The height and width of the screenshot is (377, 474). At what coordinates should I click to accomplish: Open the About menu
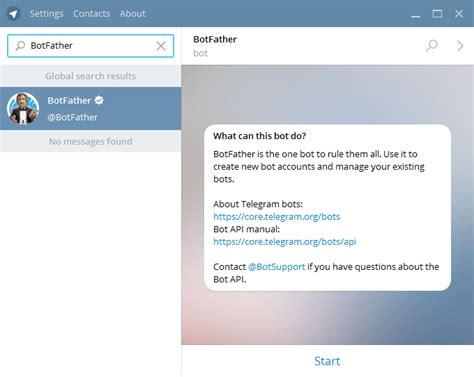click(133, 14)
